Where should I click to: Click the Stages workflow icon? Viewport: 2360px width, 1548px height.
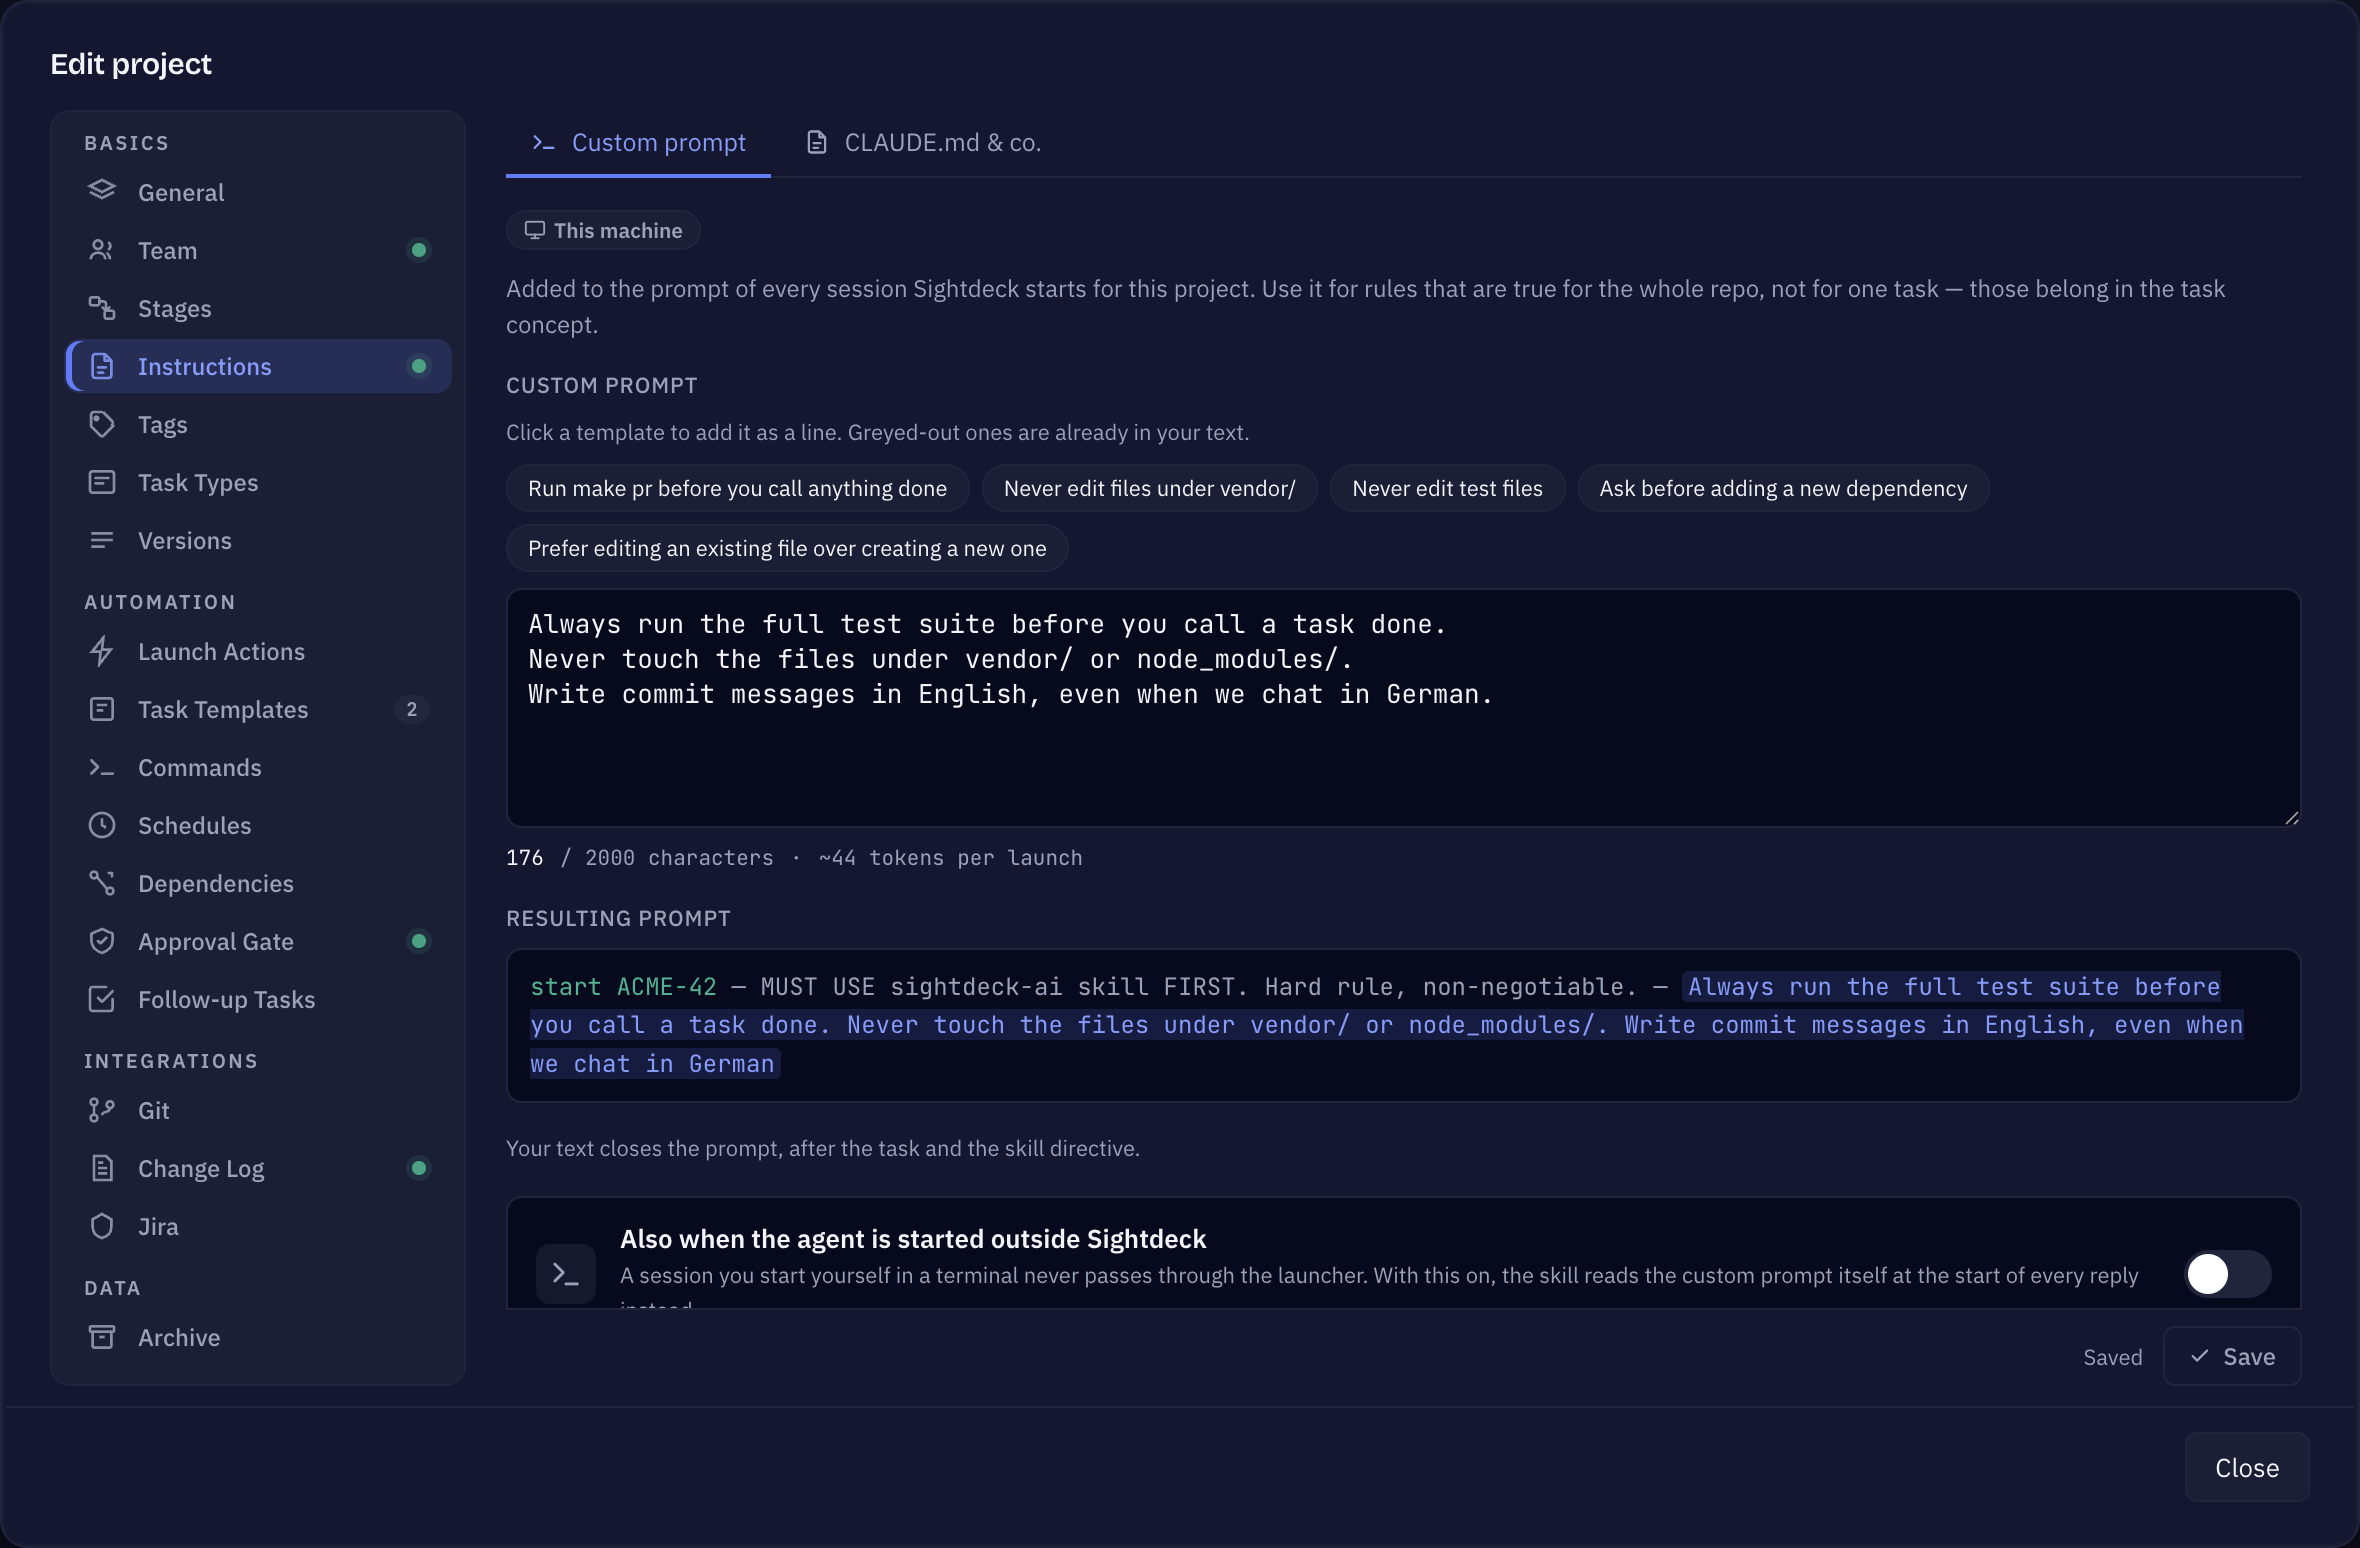[102, 308]
